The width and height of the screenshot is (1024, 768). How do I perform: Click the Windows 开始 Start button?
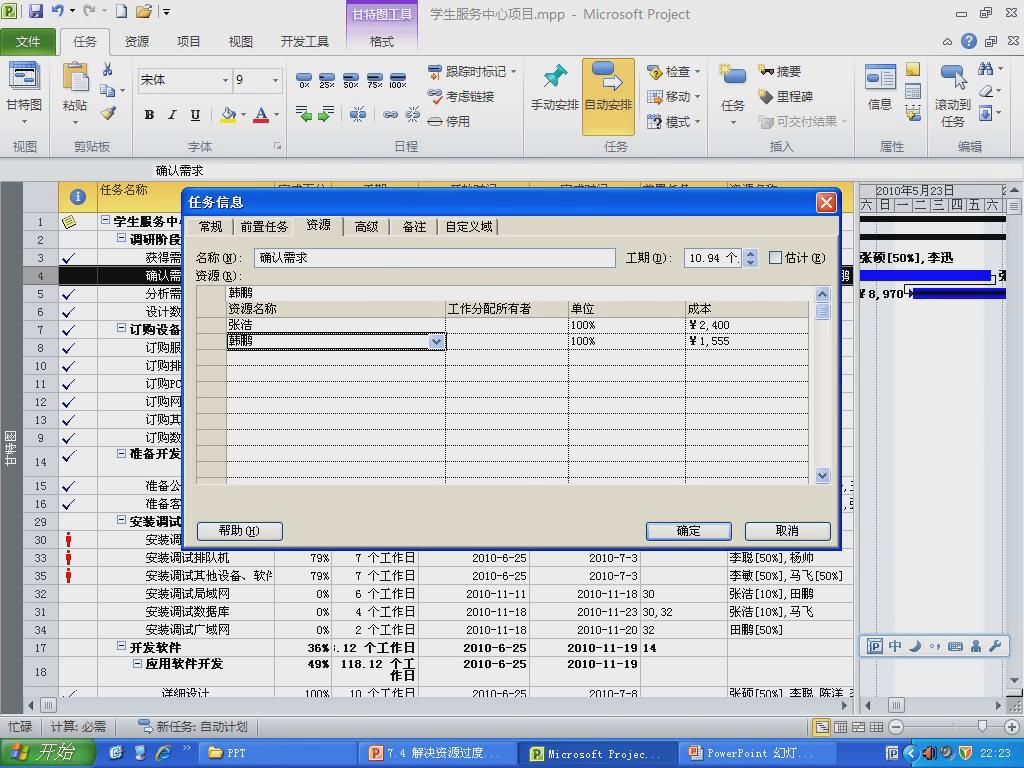[x=47, y=753]
